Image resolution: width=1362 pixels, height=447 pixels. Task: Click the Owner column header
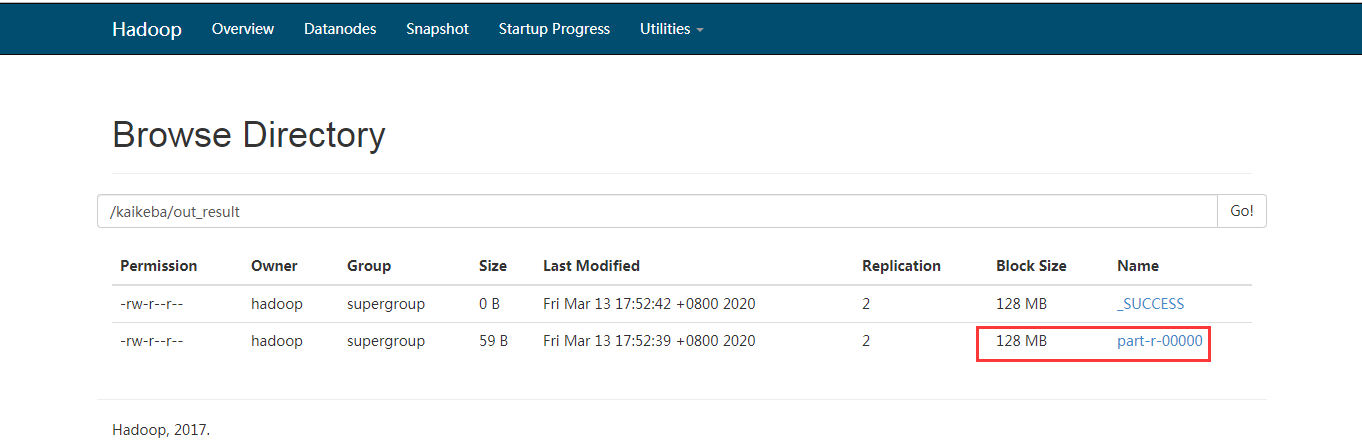pos(274,266)
